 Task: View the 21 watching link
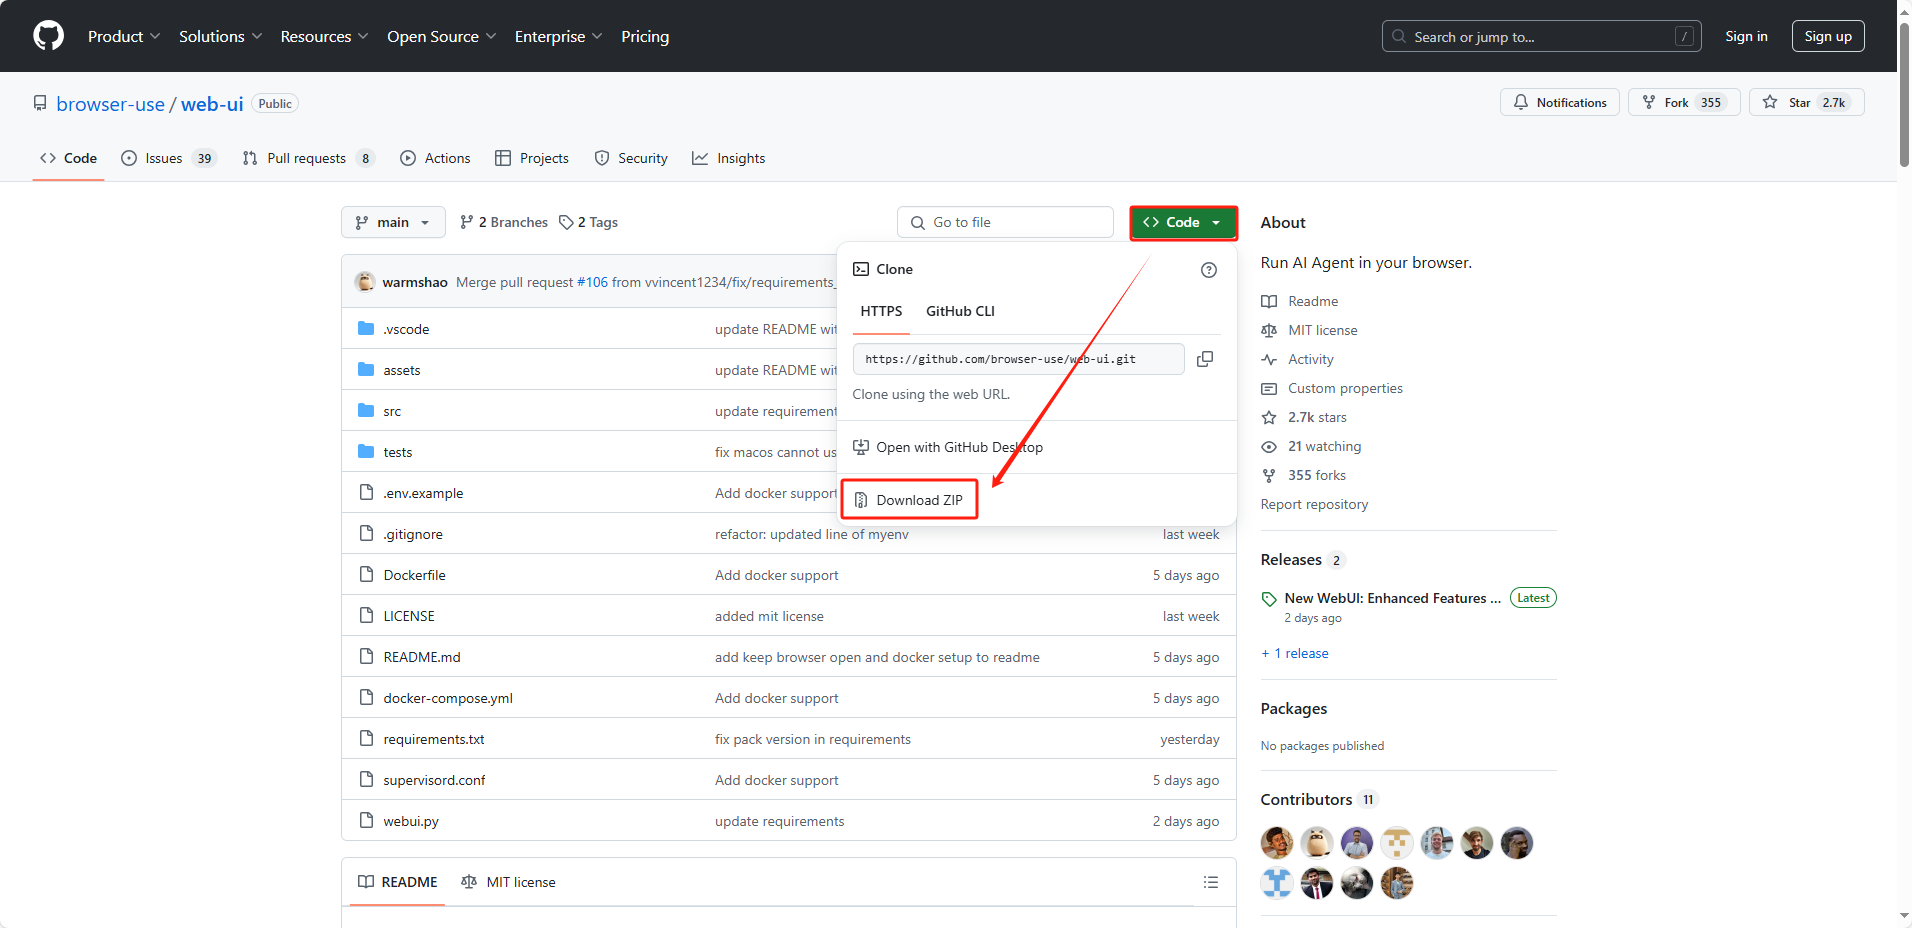coord(1311,446)
